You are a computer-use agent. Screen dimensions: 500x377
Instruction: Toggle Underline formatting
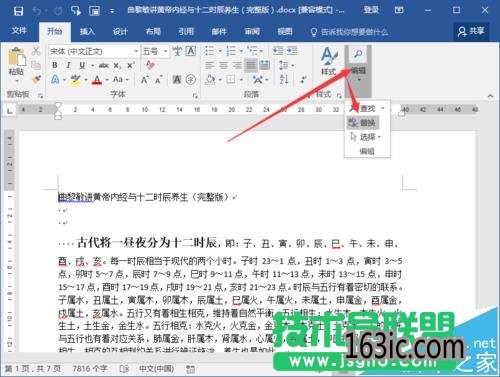pos(82,65)
